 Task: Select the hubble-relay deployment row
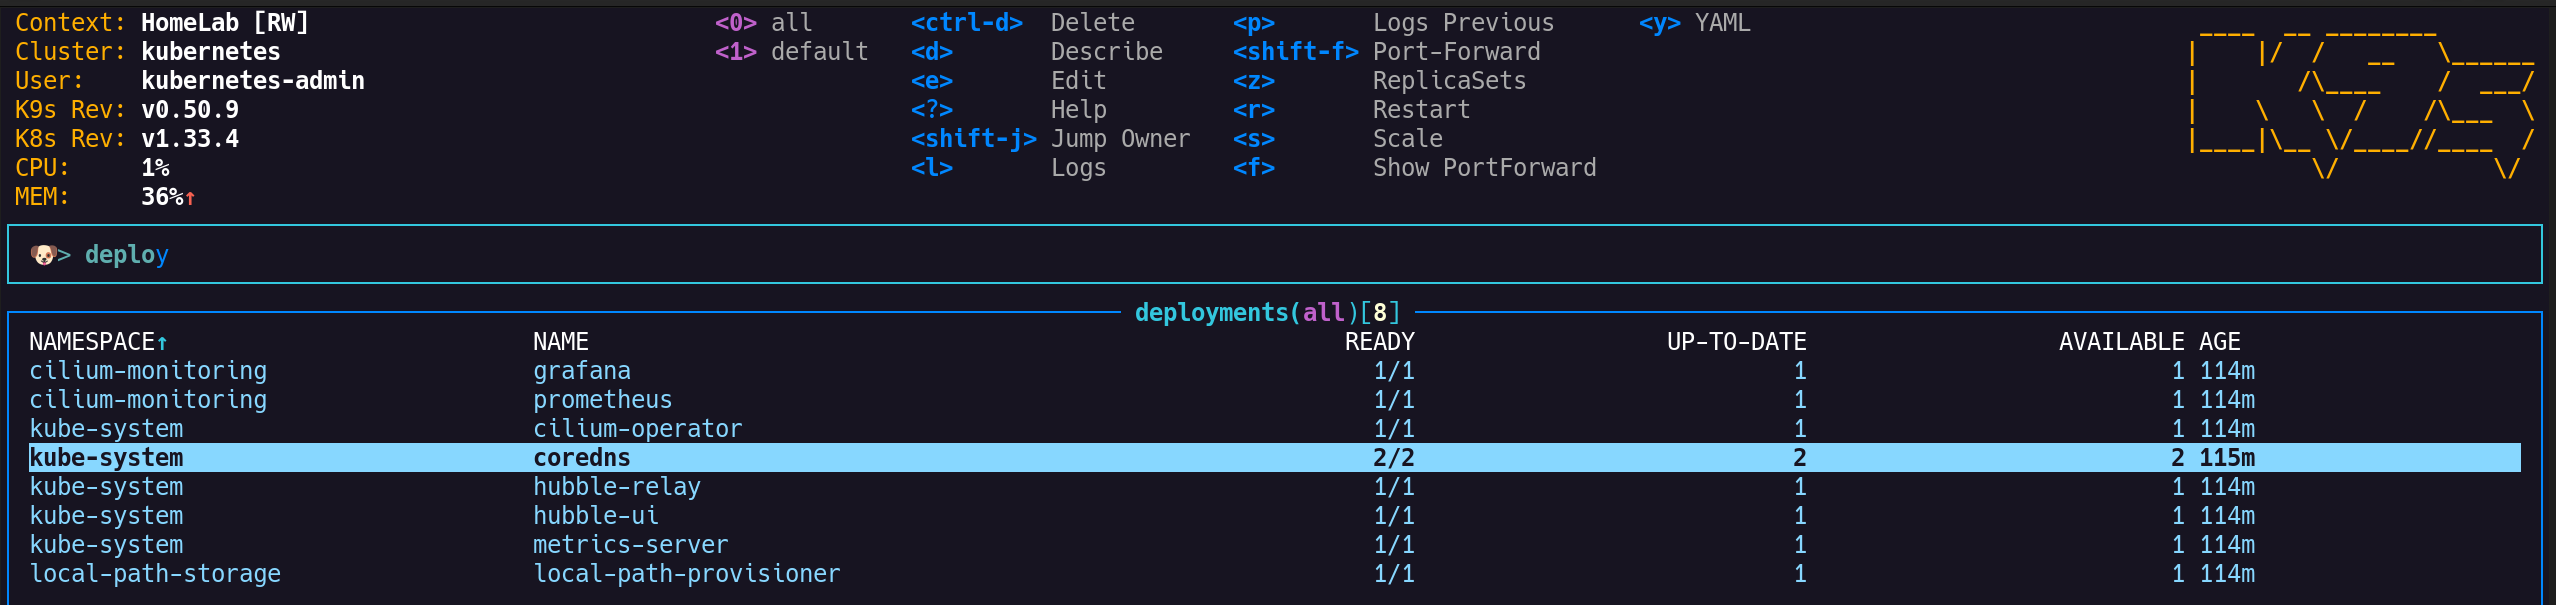pyautogui.click(x=1274, y=487)
